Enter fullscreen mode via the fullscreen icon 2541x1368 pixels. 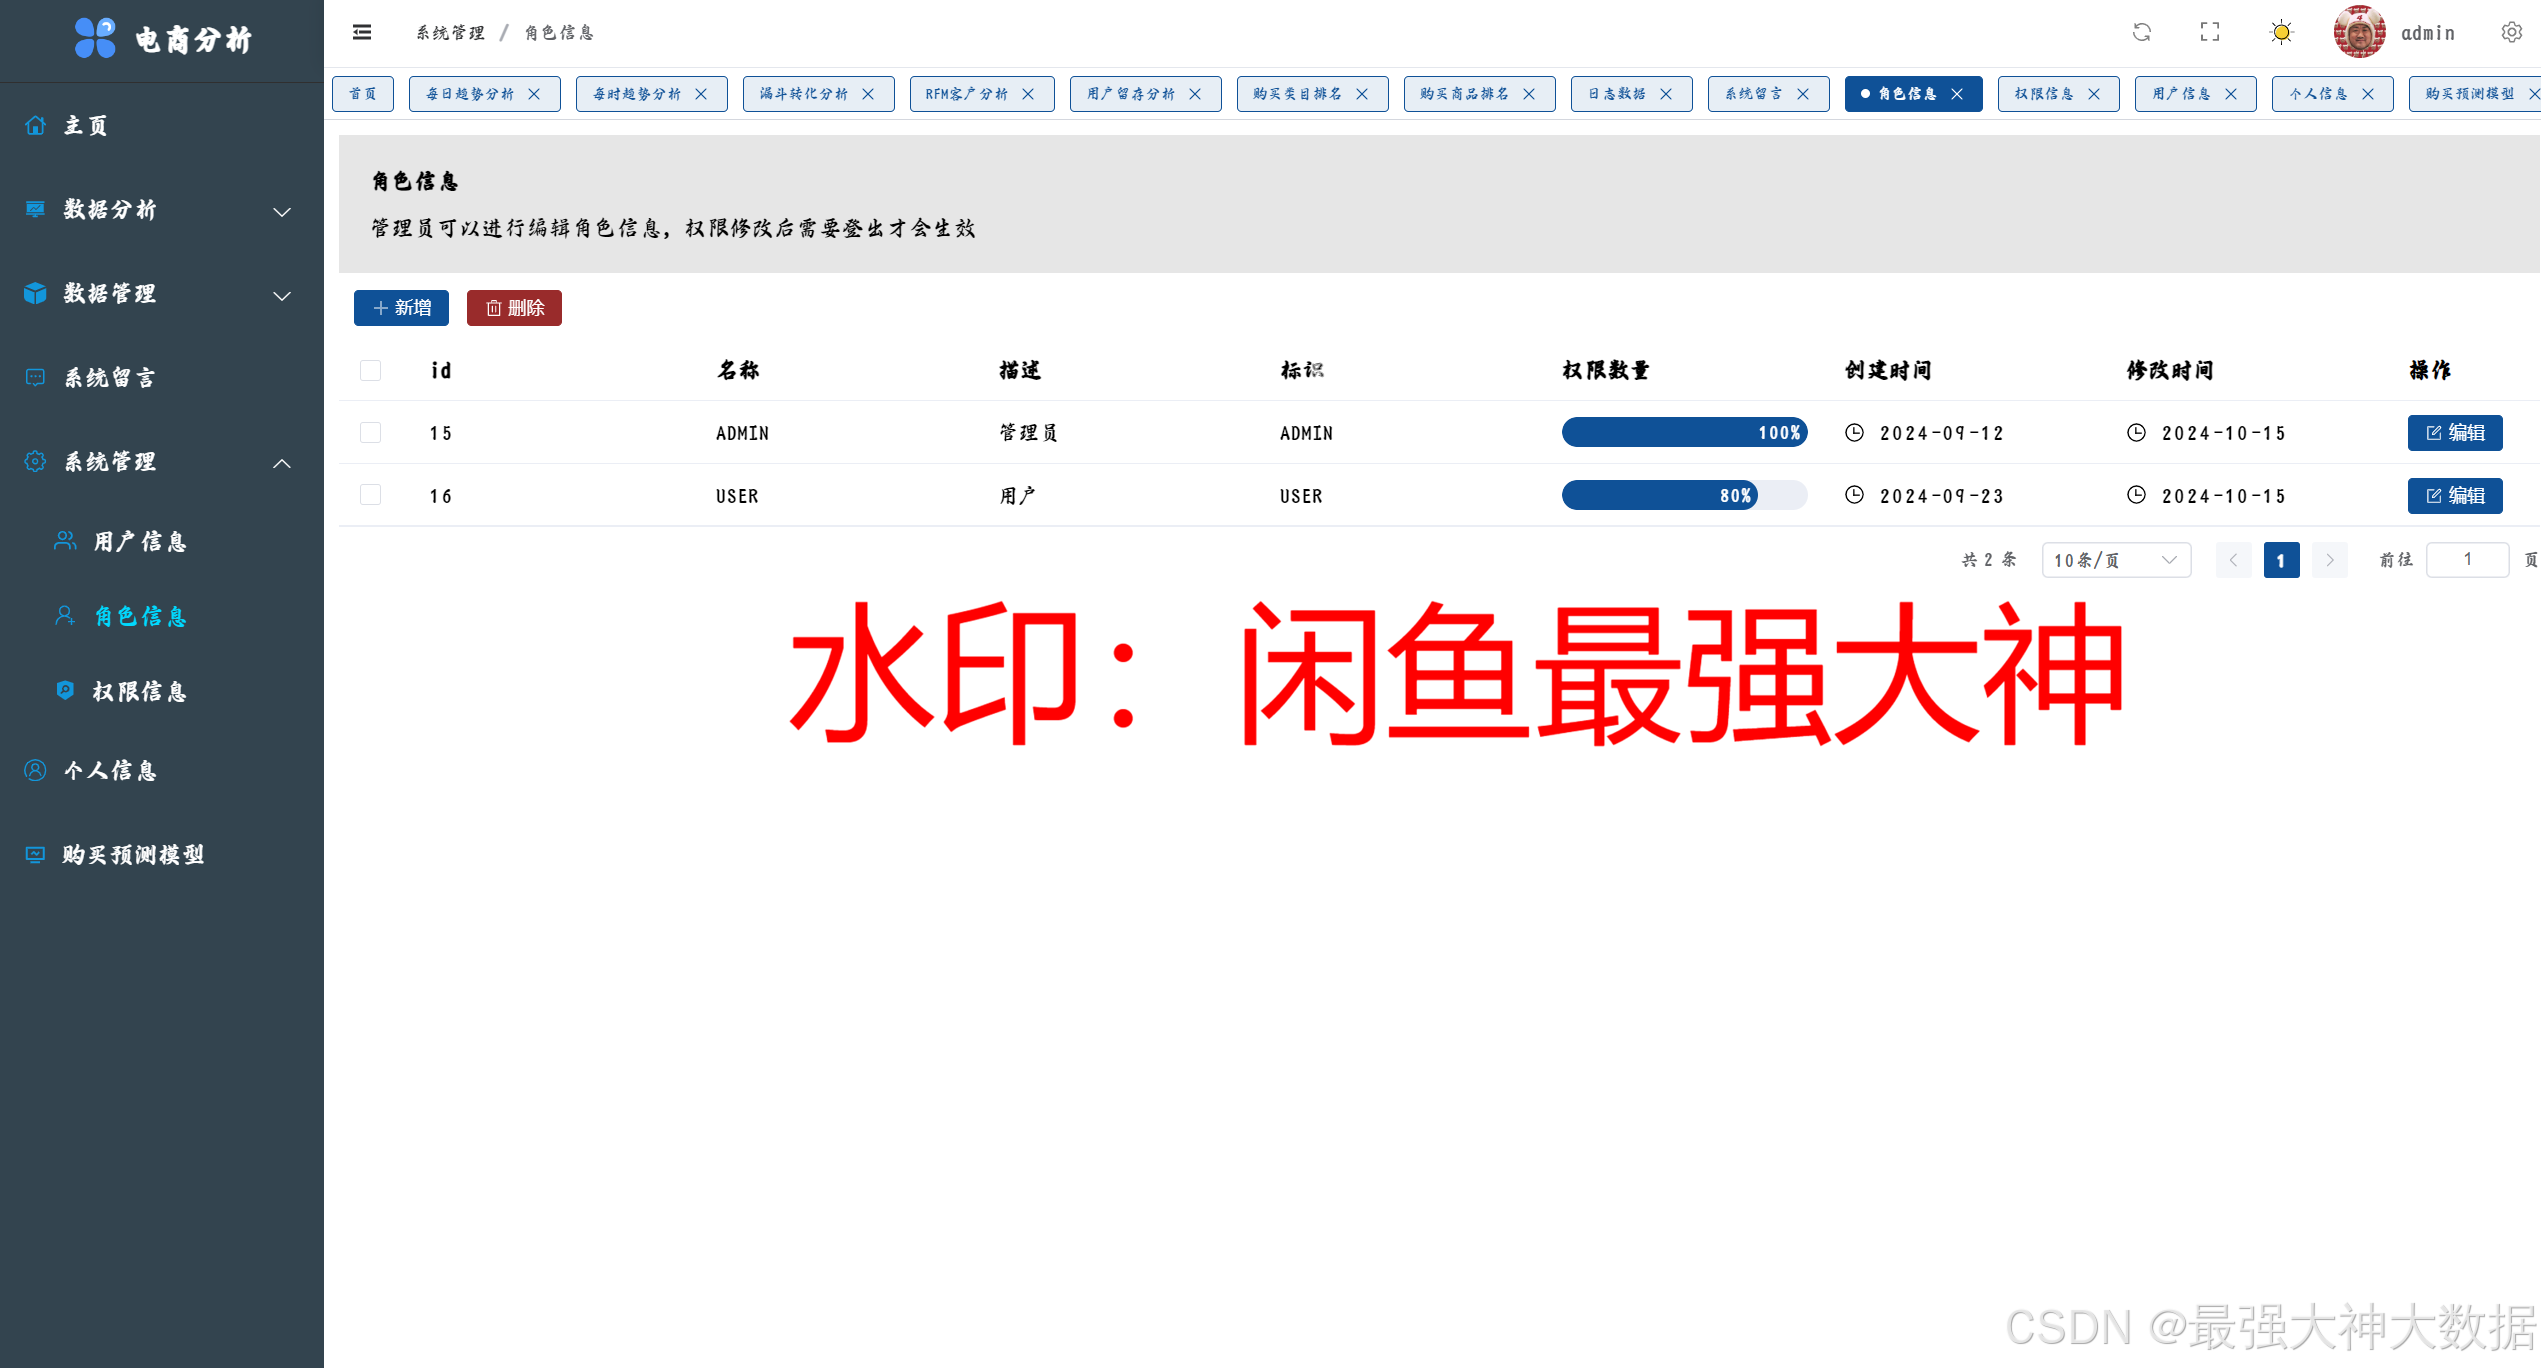tap(2210, 32)
